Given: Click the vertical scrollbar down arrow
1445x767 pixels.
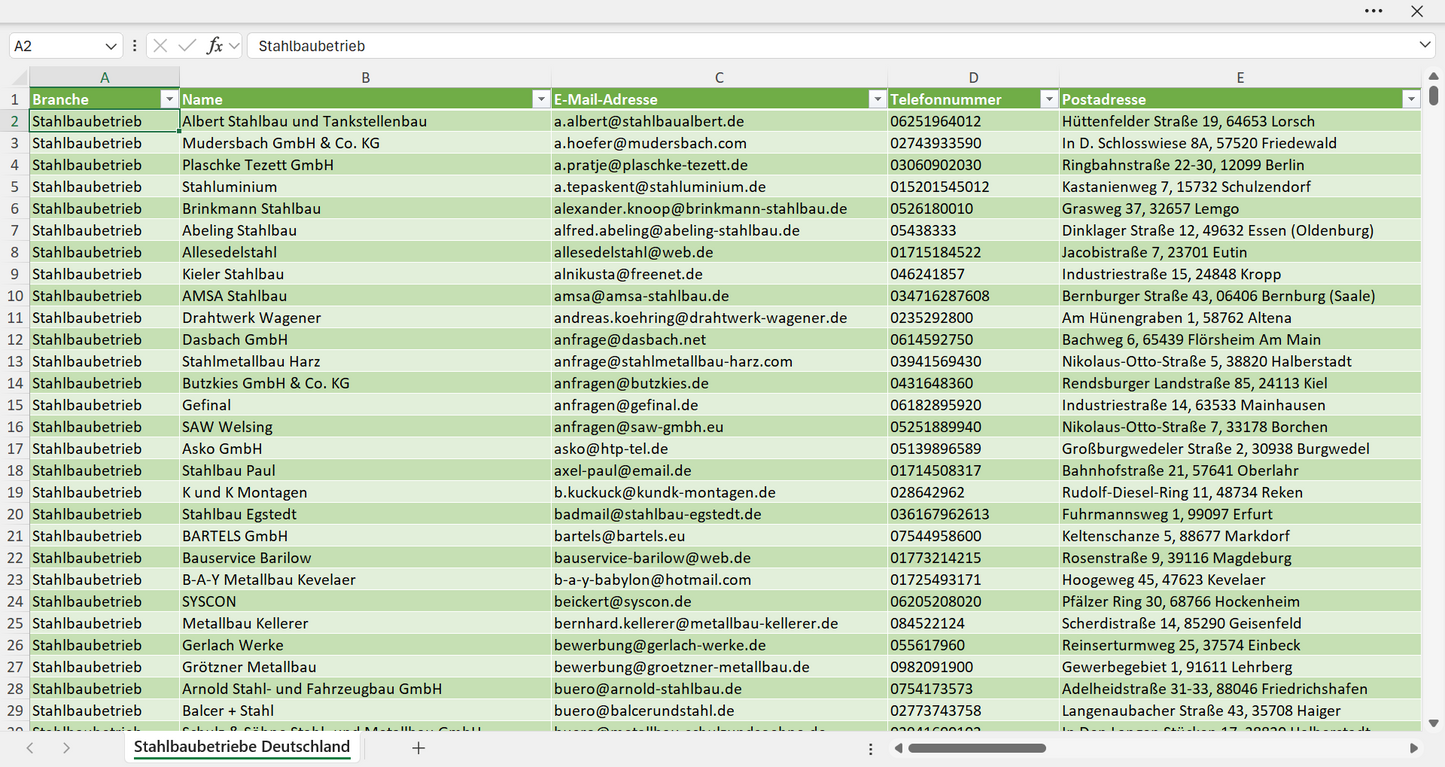Looking at the screenshot, I should [1434, 723].
